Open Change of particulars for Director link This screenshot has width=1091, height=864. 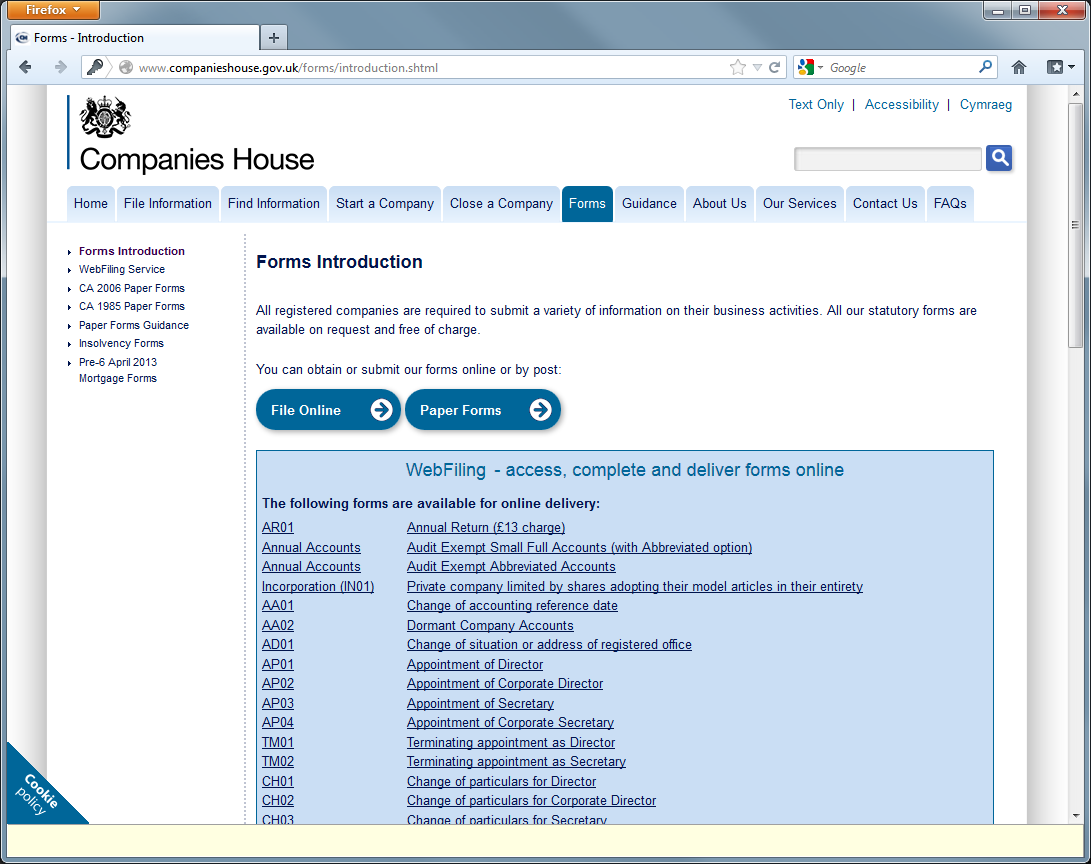[x=501, y=781]
